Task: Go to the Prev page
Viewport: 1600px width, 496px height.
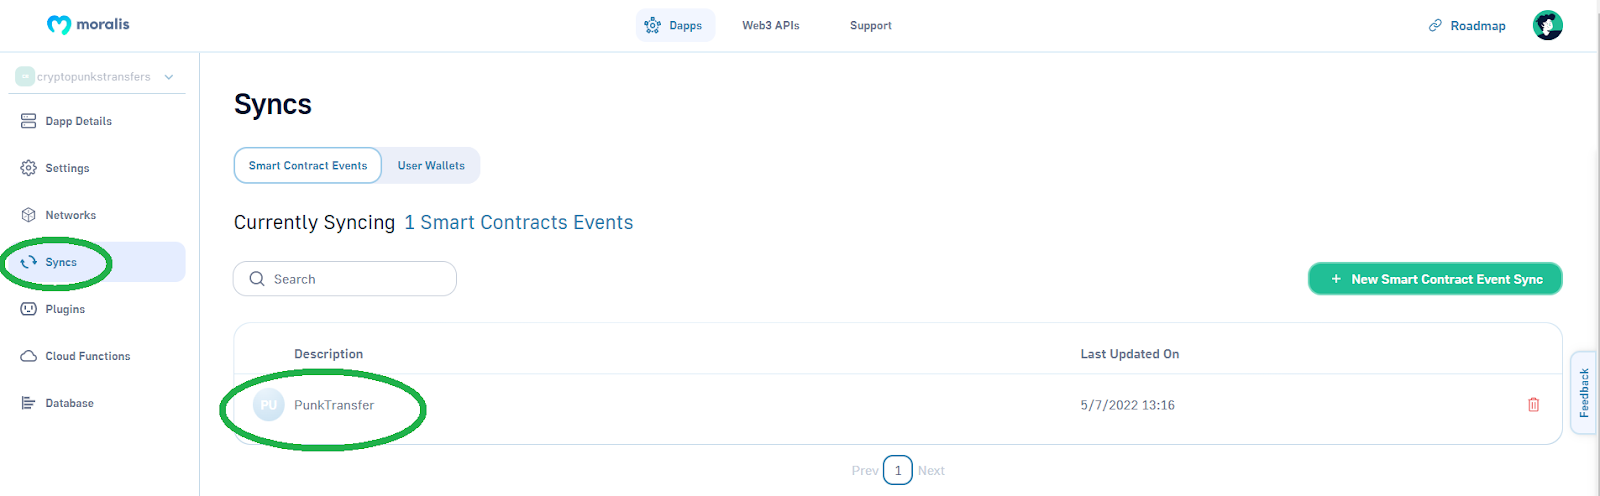Action: point(865,470)
